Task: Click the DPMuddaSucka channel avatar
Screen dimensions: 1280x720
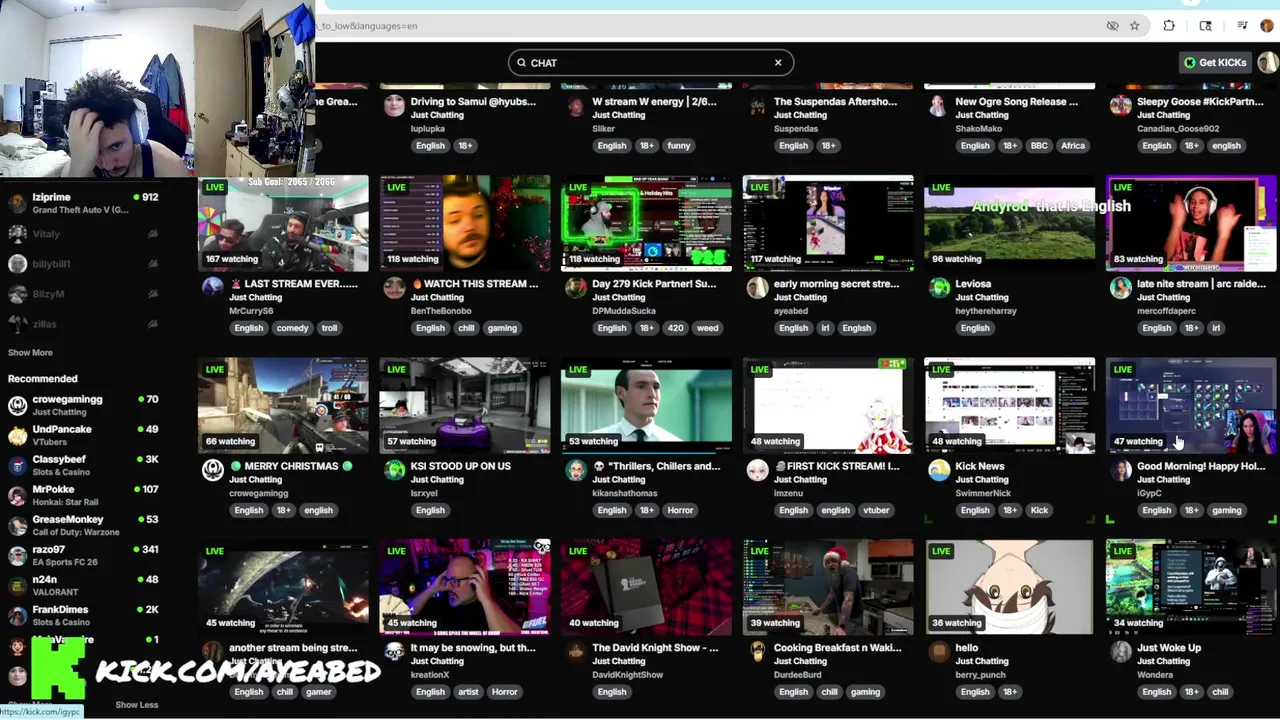Action: click(x=575, y=288)
